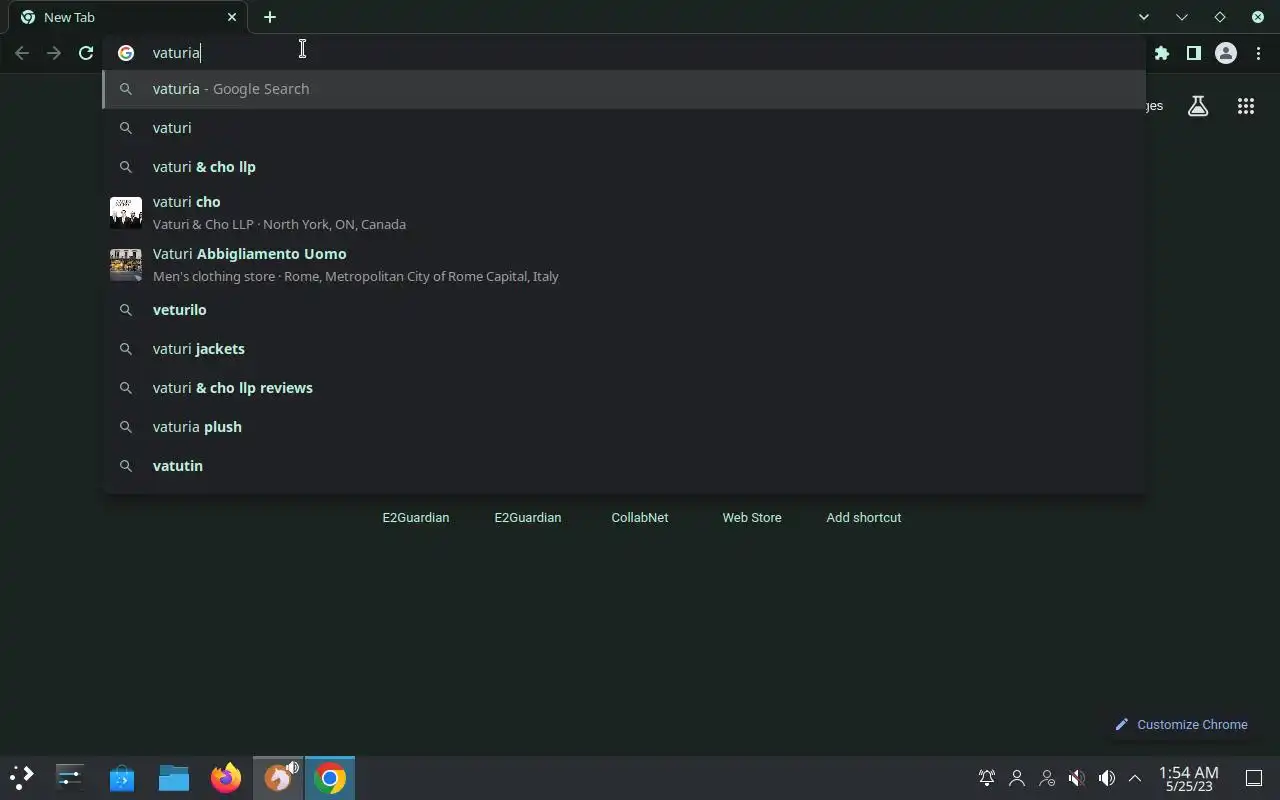Go back with the back arrow
1280x800 pixels.
(x=22, y=53)
